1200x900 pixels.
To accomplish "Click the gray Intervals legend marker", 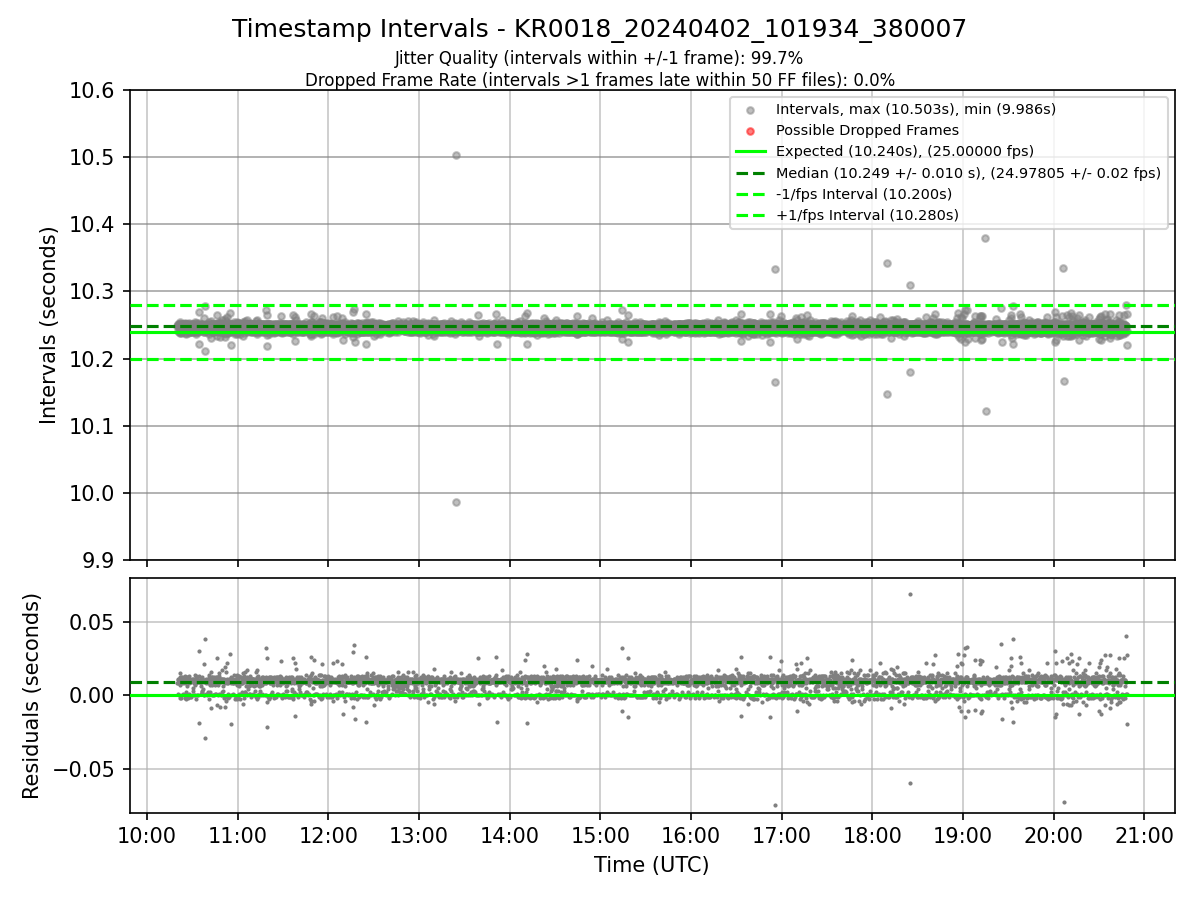I will (x=751, y=109).
